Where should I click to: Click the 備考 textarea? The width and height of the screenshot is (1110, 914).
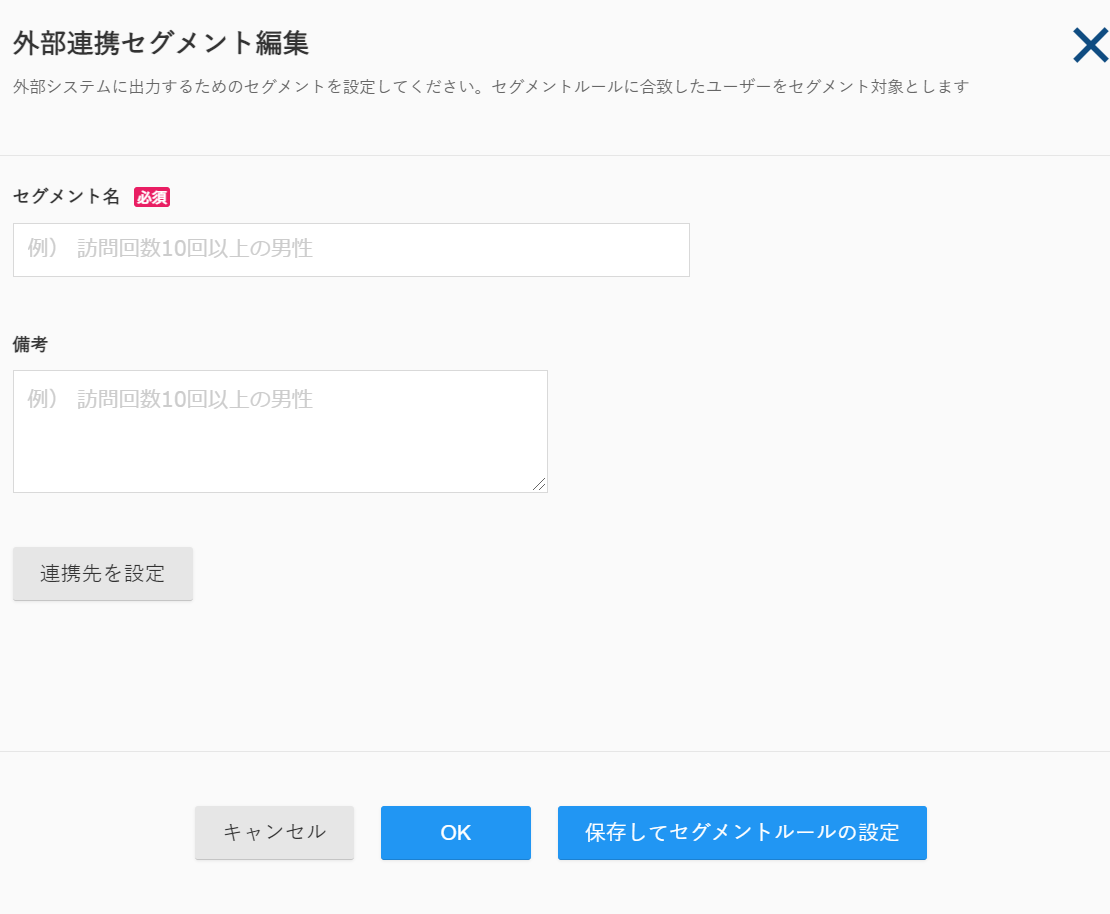tap(280, 431)
